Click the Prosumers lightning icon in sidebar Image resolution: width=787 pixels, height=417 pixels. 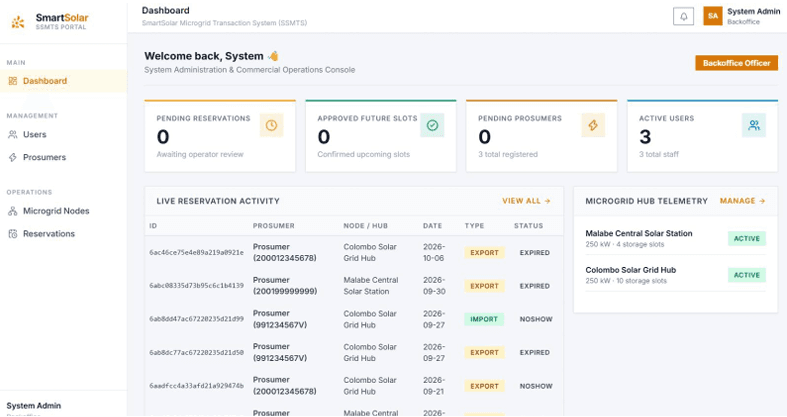[13, 157]
